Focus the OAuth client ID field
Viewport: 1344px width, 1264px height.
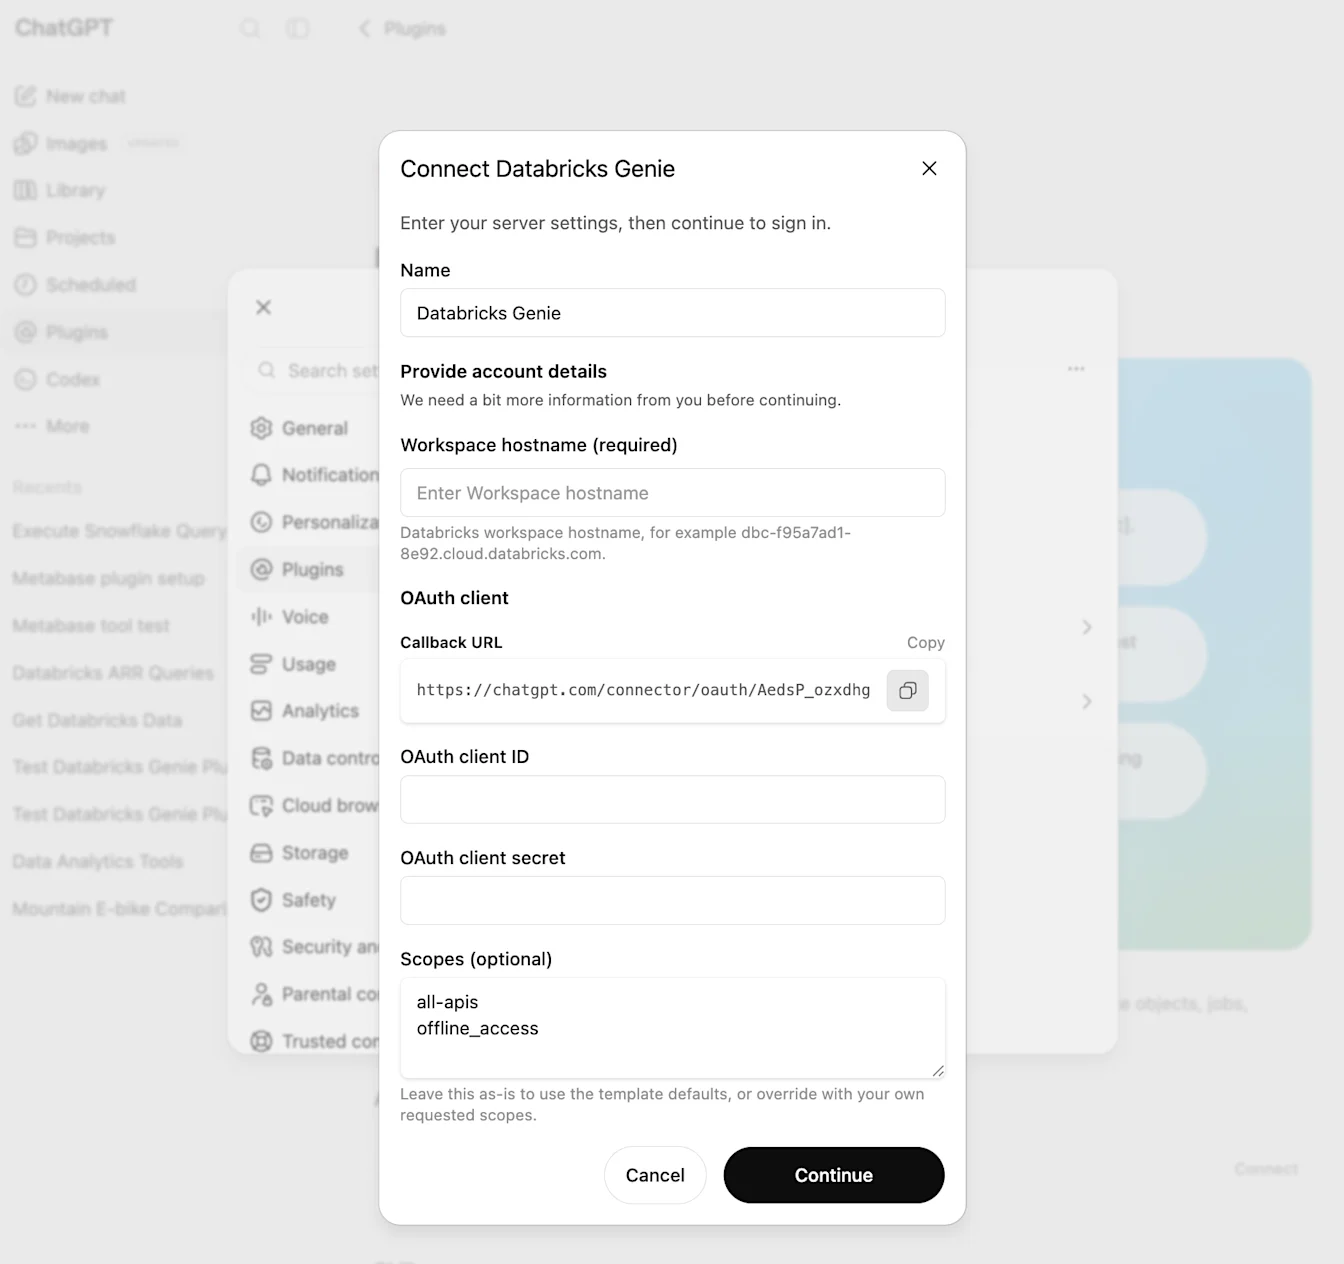click(x=672, y=800)
